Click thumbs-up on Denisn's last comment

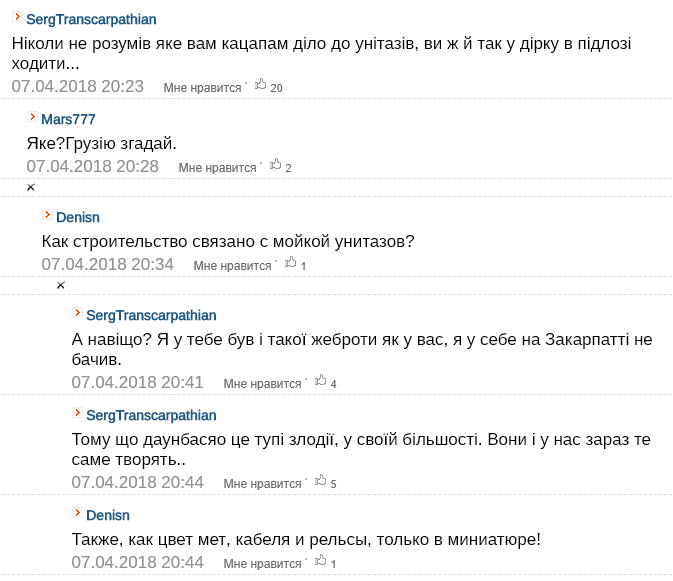(321, 561)
